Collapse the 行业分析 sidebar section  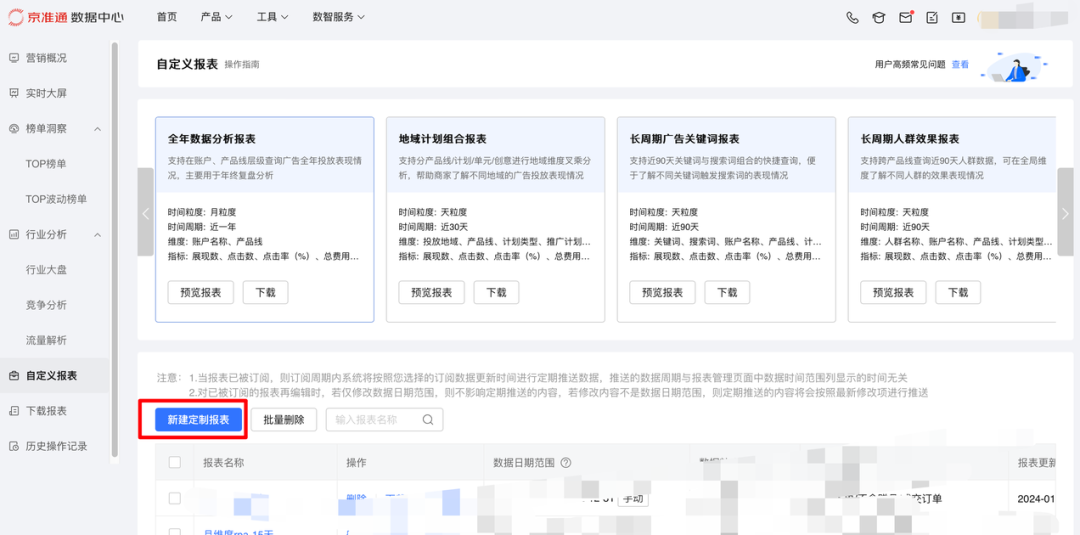[x=97, y=235]
